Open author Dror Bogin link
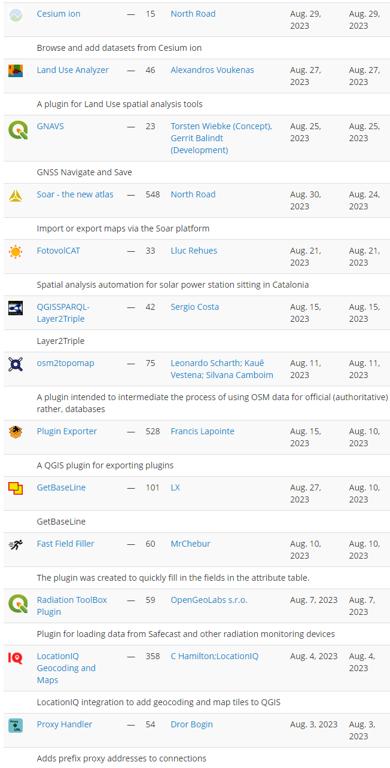This screenshot has height=768, width=390. point(192,724)
